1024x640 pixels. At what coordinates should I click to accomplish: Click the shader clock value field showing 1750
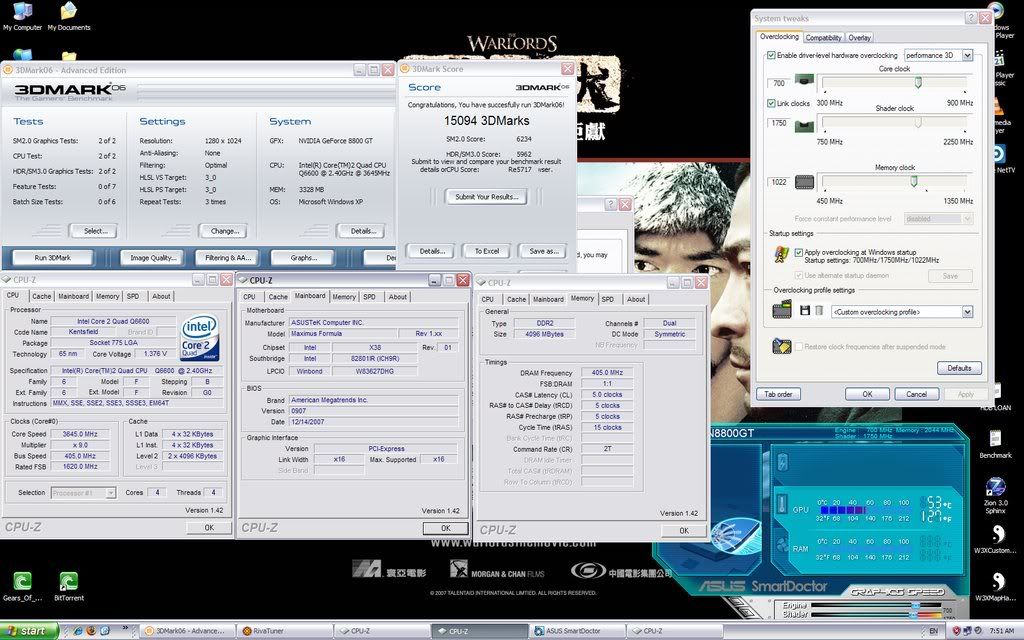pyautogui.click(x=778, y=123)
